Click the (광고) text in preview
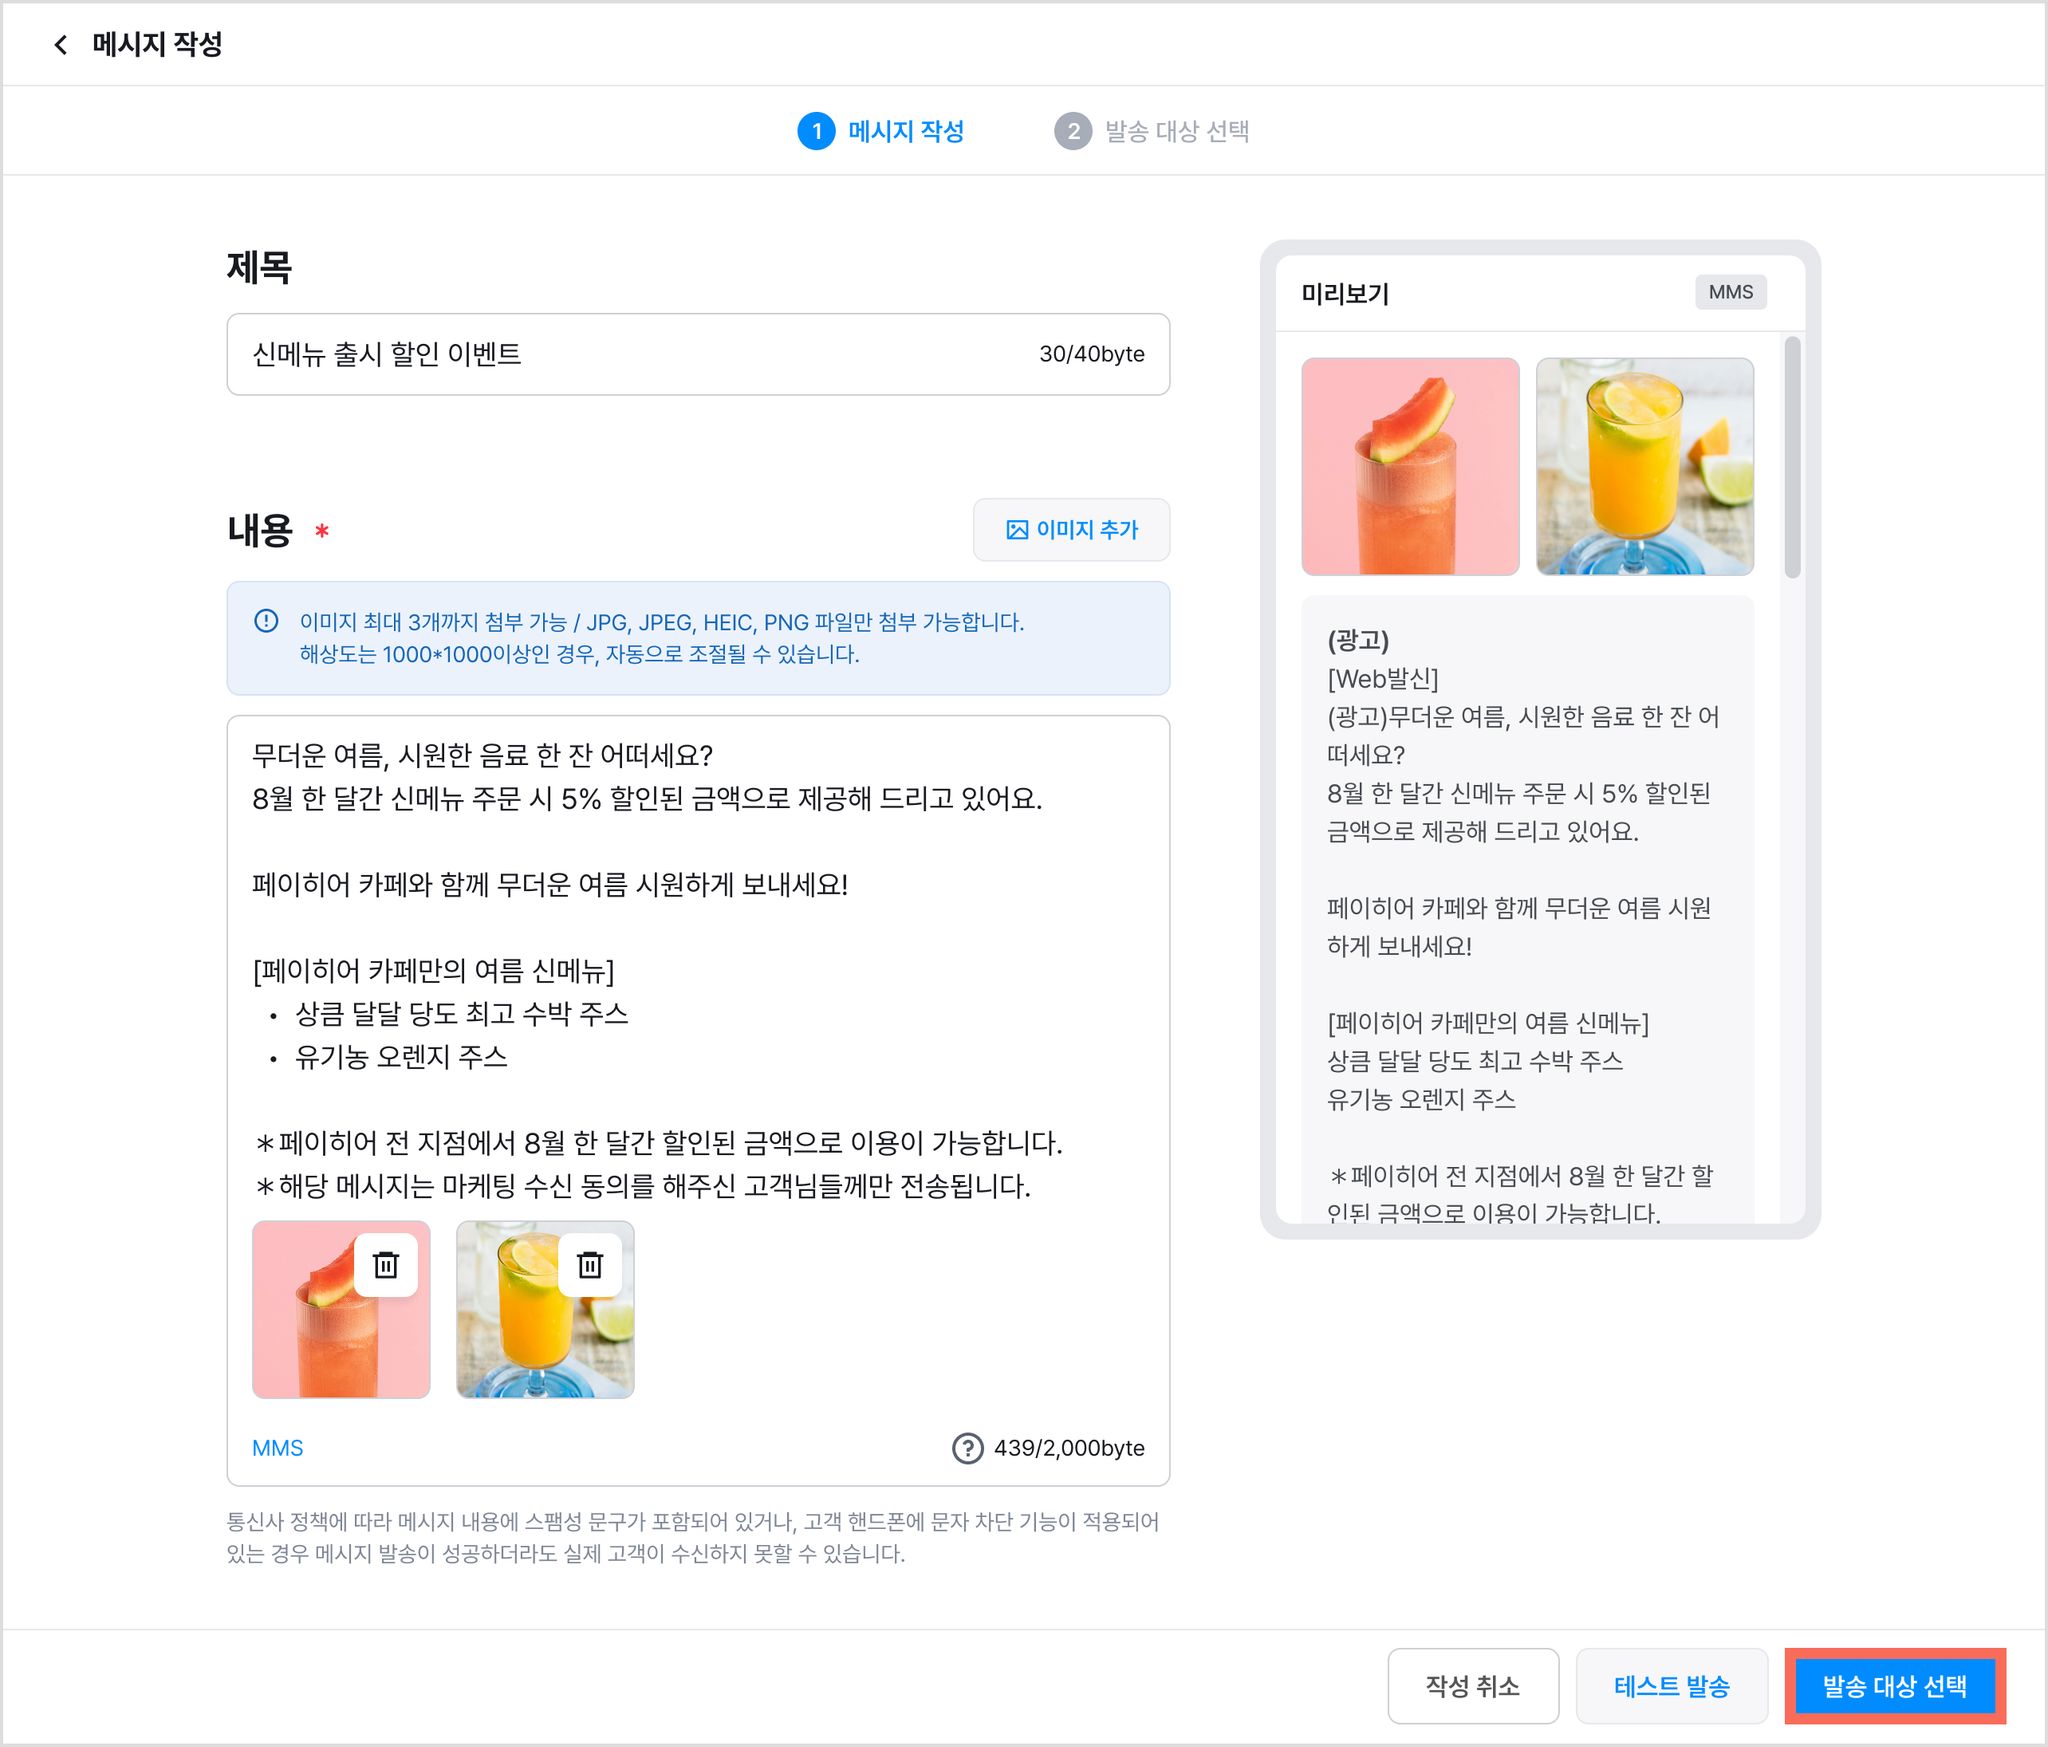2048x1747 pixels. point(1358,640)
